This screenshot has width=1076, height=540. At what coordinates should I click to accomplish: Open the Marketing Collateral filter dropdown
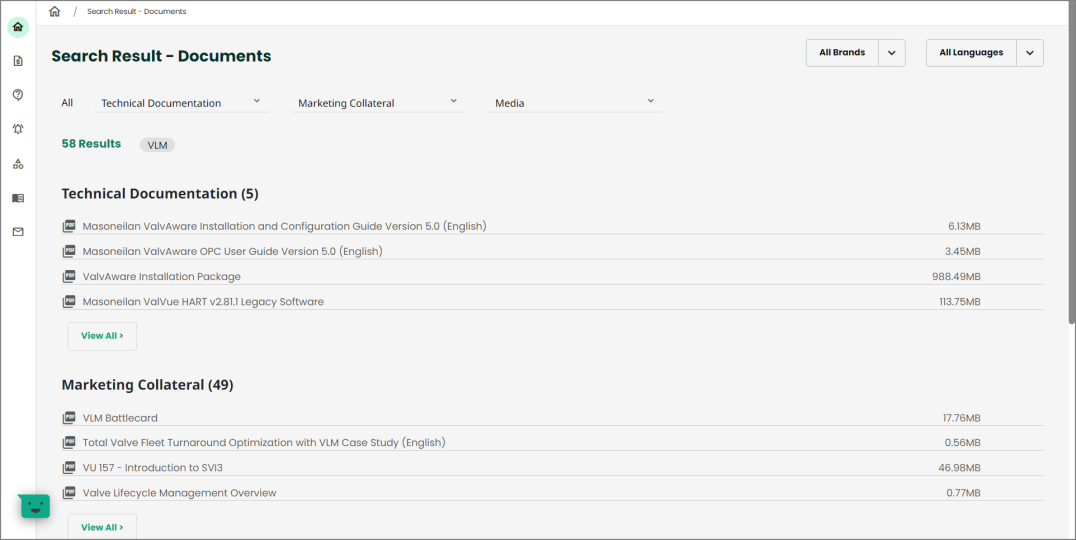pos(378,103)
